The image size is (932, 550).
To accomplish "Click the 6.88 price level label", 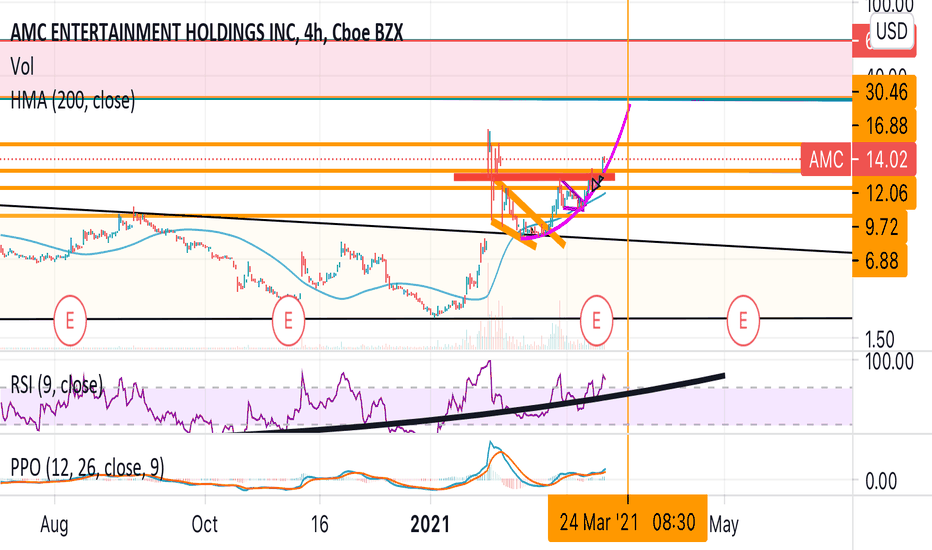I will coord(880,260).
